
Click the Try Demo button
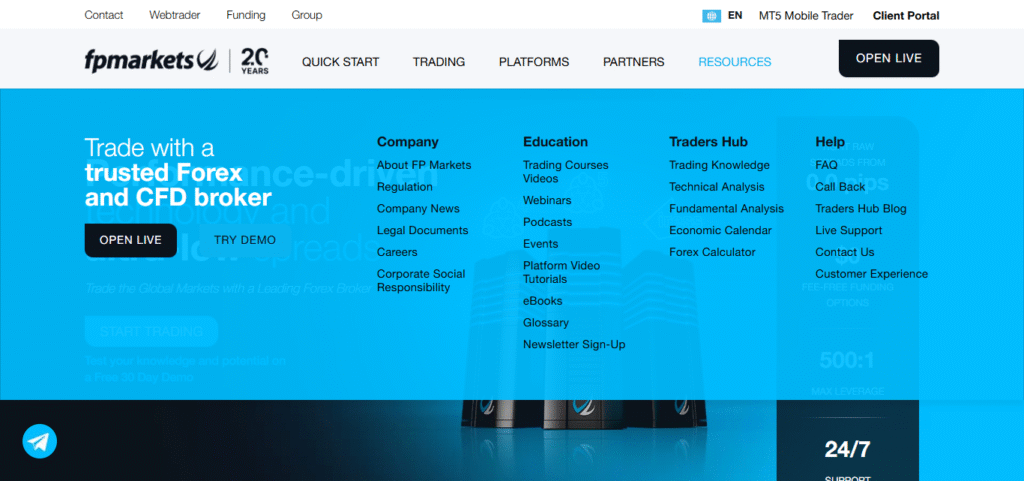pos(245,240)
